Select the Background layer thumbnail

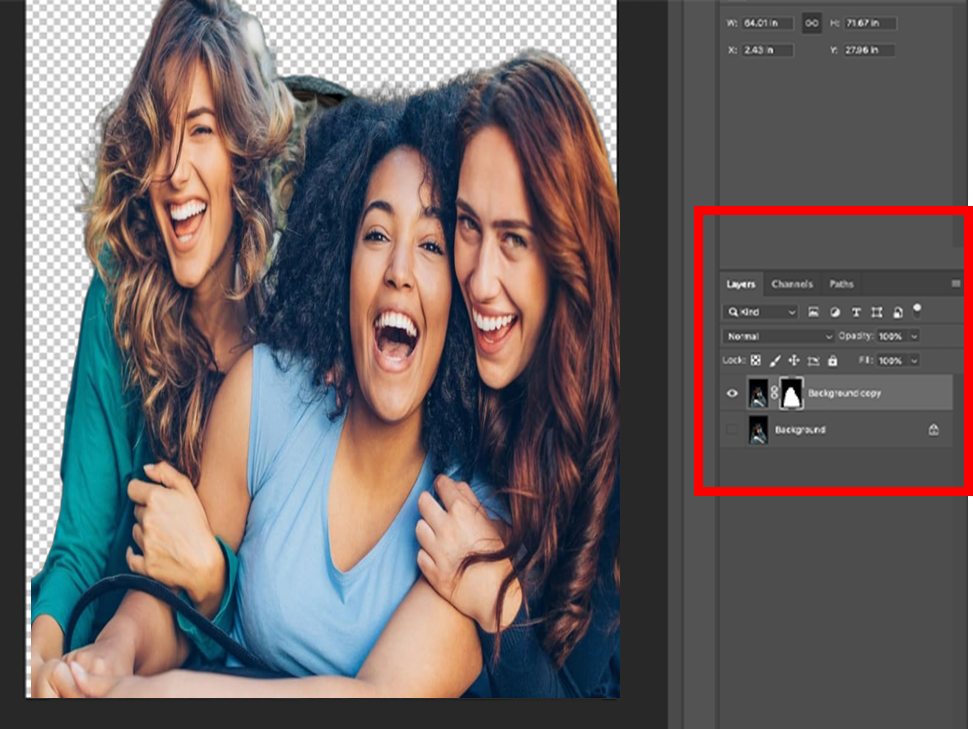(x=758, y=429)
